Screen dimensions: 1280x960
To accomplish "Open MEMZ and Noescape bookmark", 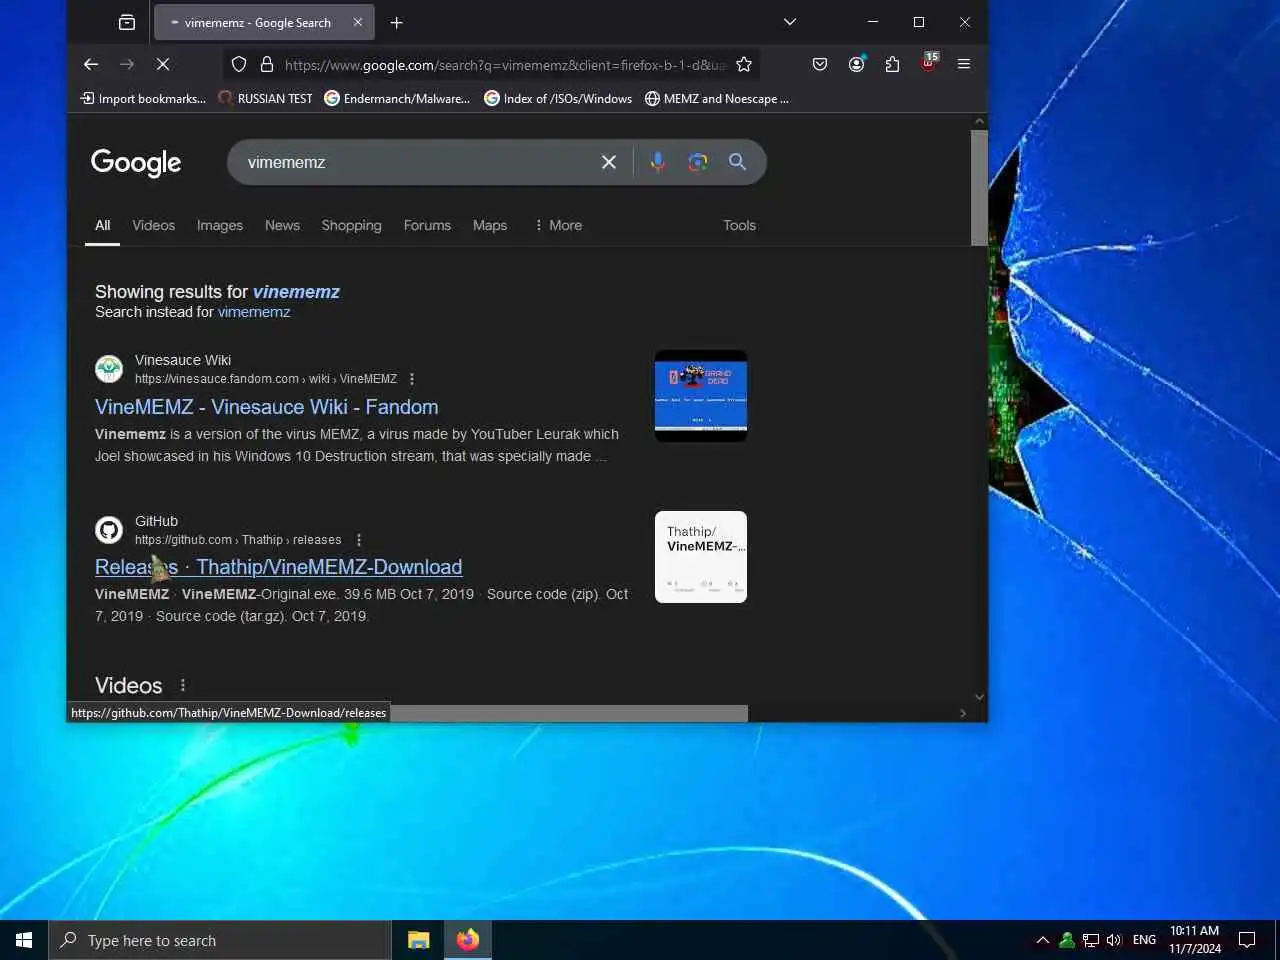I will coord(717,98).
